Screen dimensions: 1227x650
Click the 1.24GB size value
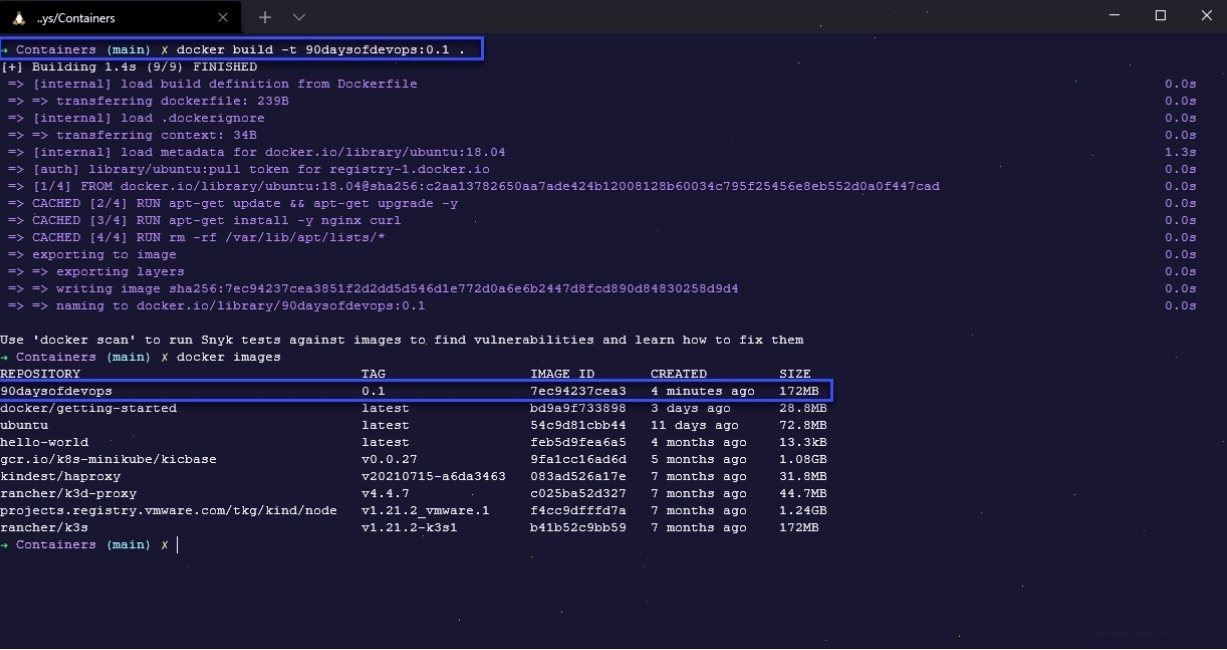803,510
